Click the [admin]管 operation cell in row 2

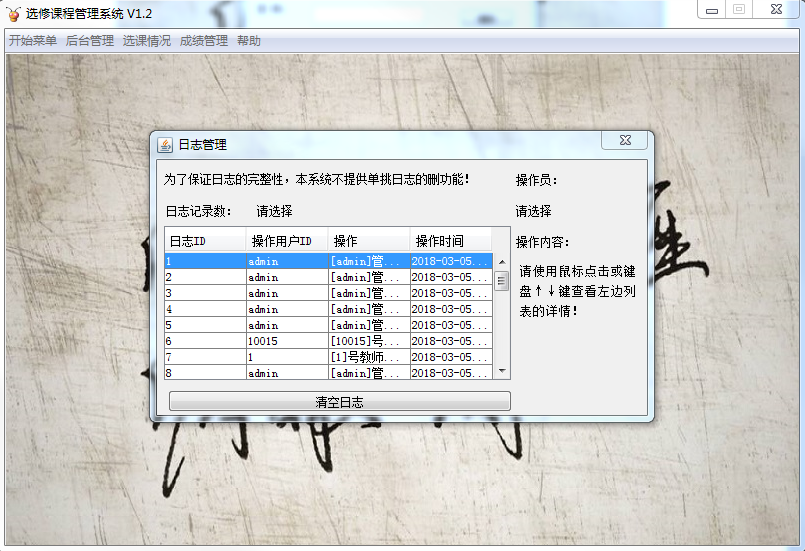pos(369,277)
